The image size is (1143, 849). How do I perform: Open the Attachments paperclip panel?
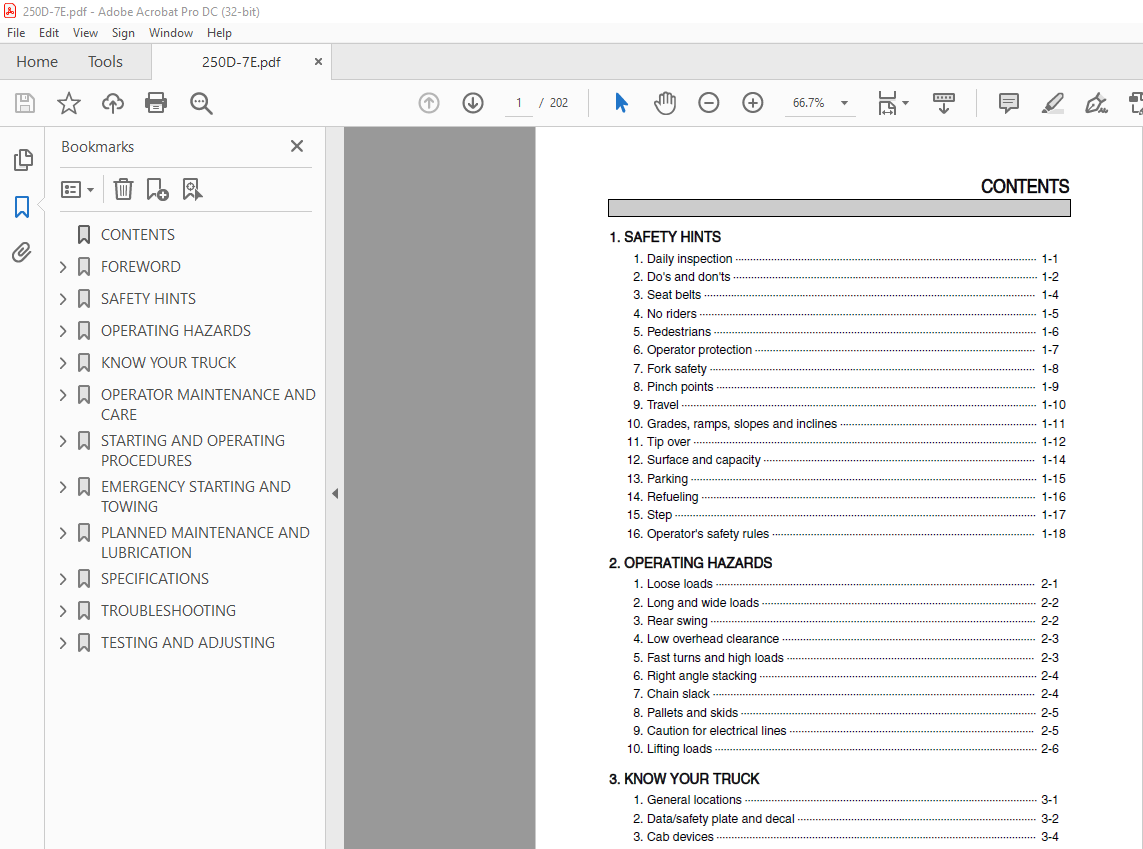pos(22,253)
